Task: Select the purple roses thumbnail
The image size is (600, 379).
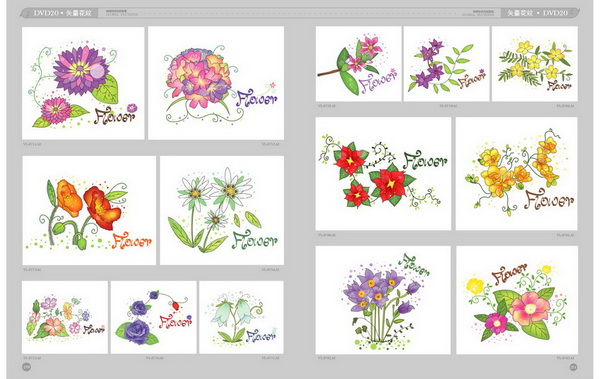Action: [153, 317]
